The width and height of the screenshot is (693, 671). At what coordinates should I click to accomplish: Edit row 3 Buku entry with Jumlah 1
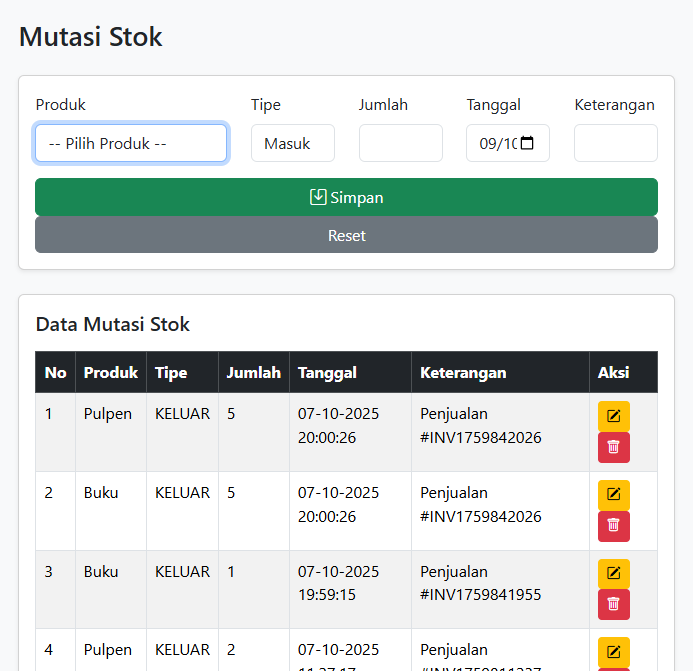coord(613,573)
